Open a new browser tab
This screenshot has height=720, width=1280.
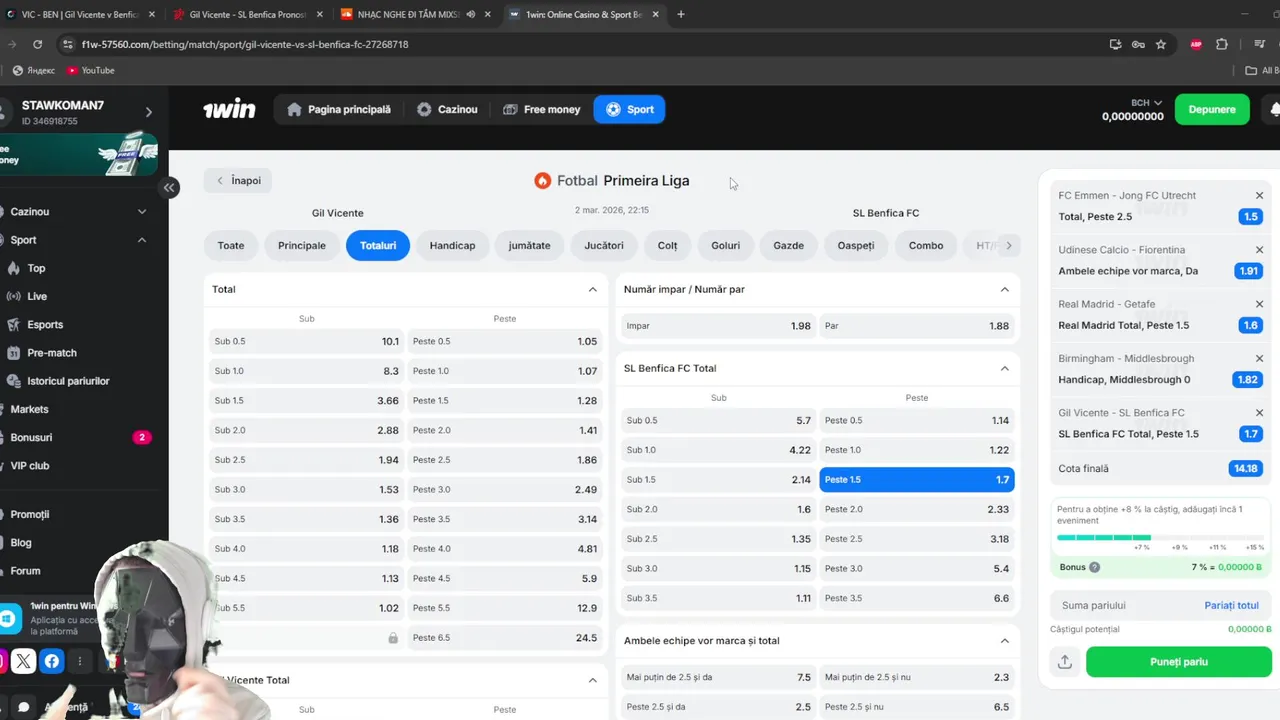(681, 14)
